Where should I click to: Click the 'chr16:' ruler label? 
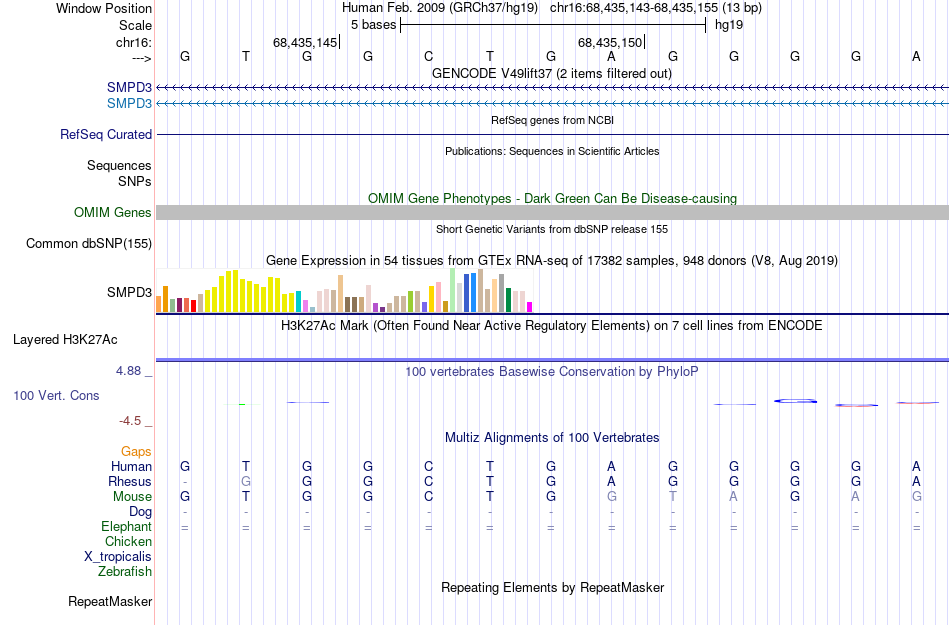pyautogui.click(x=134, y=42)
